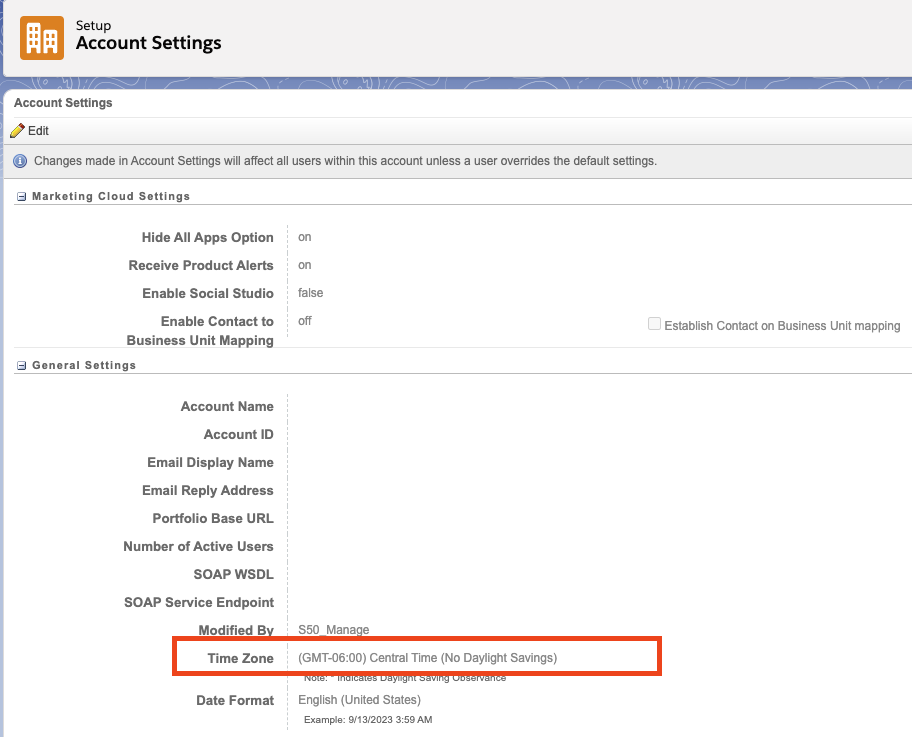Click the 'off' value for Business Unit Mapping
This screenshot has height=737, width=912.
click(305, 321)
